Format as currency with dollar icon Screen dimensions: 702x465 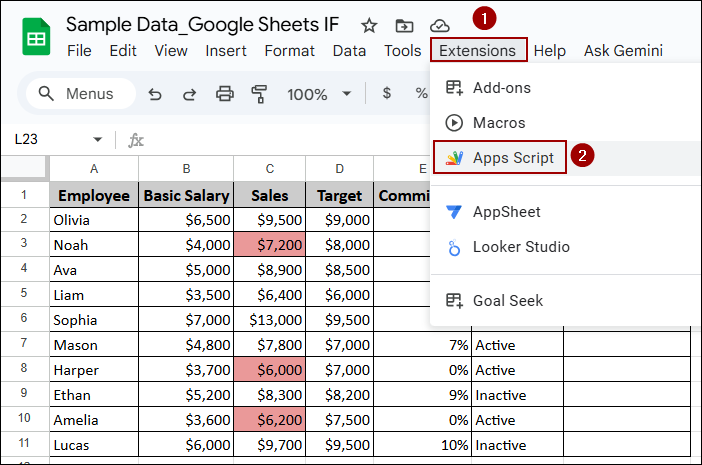386,94
